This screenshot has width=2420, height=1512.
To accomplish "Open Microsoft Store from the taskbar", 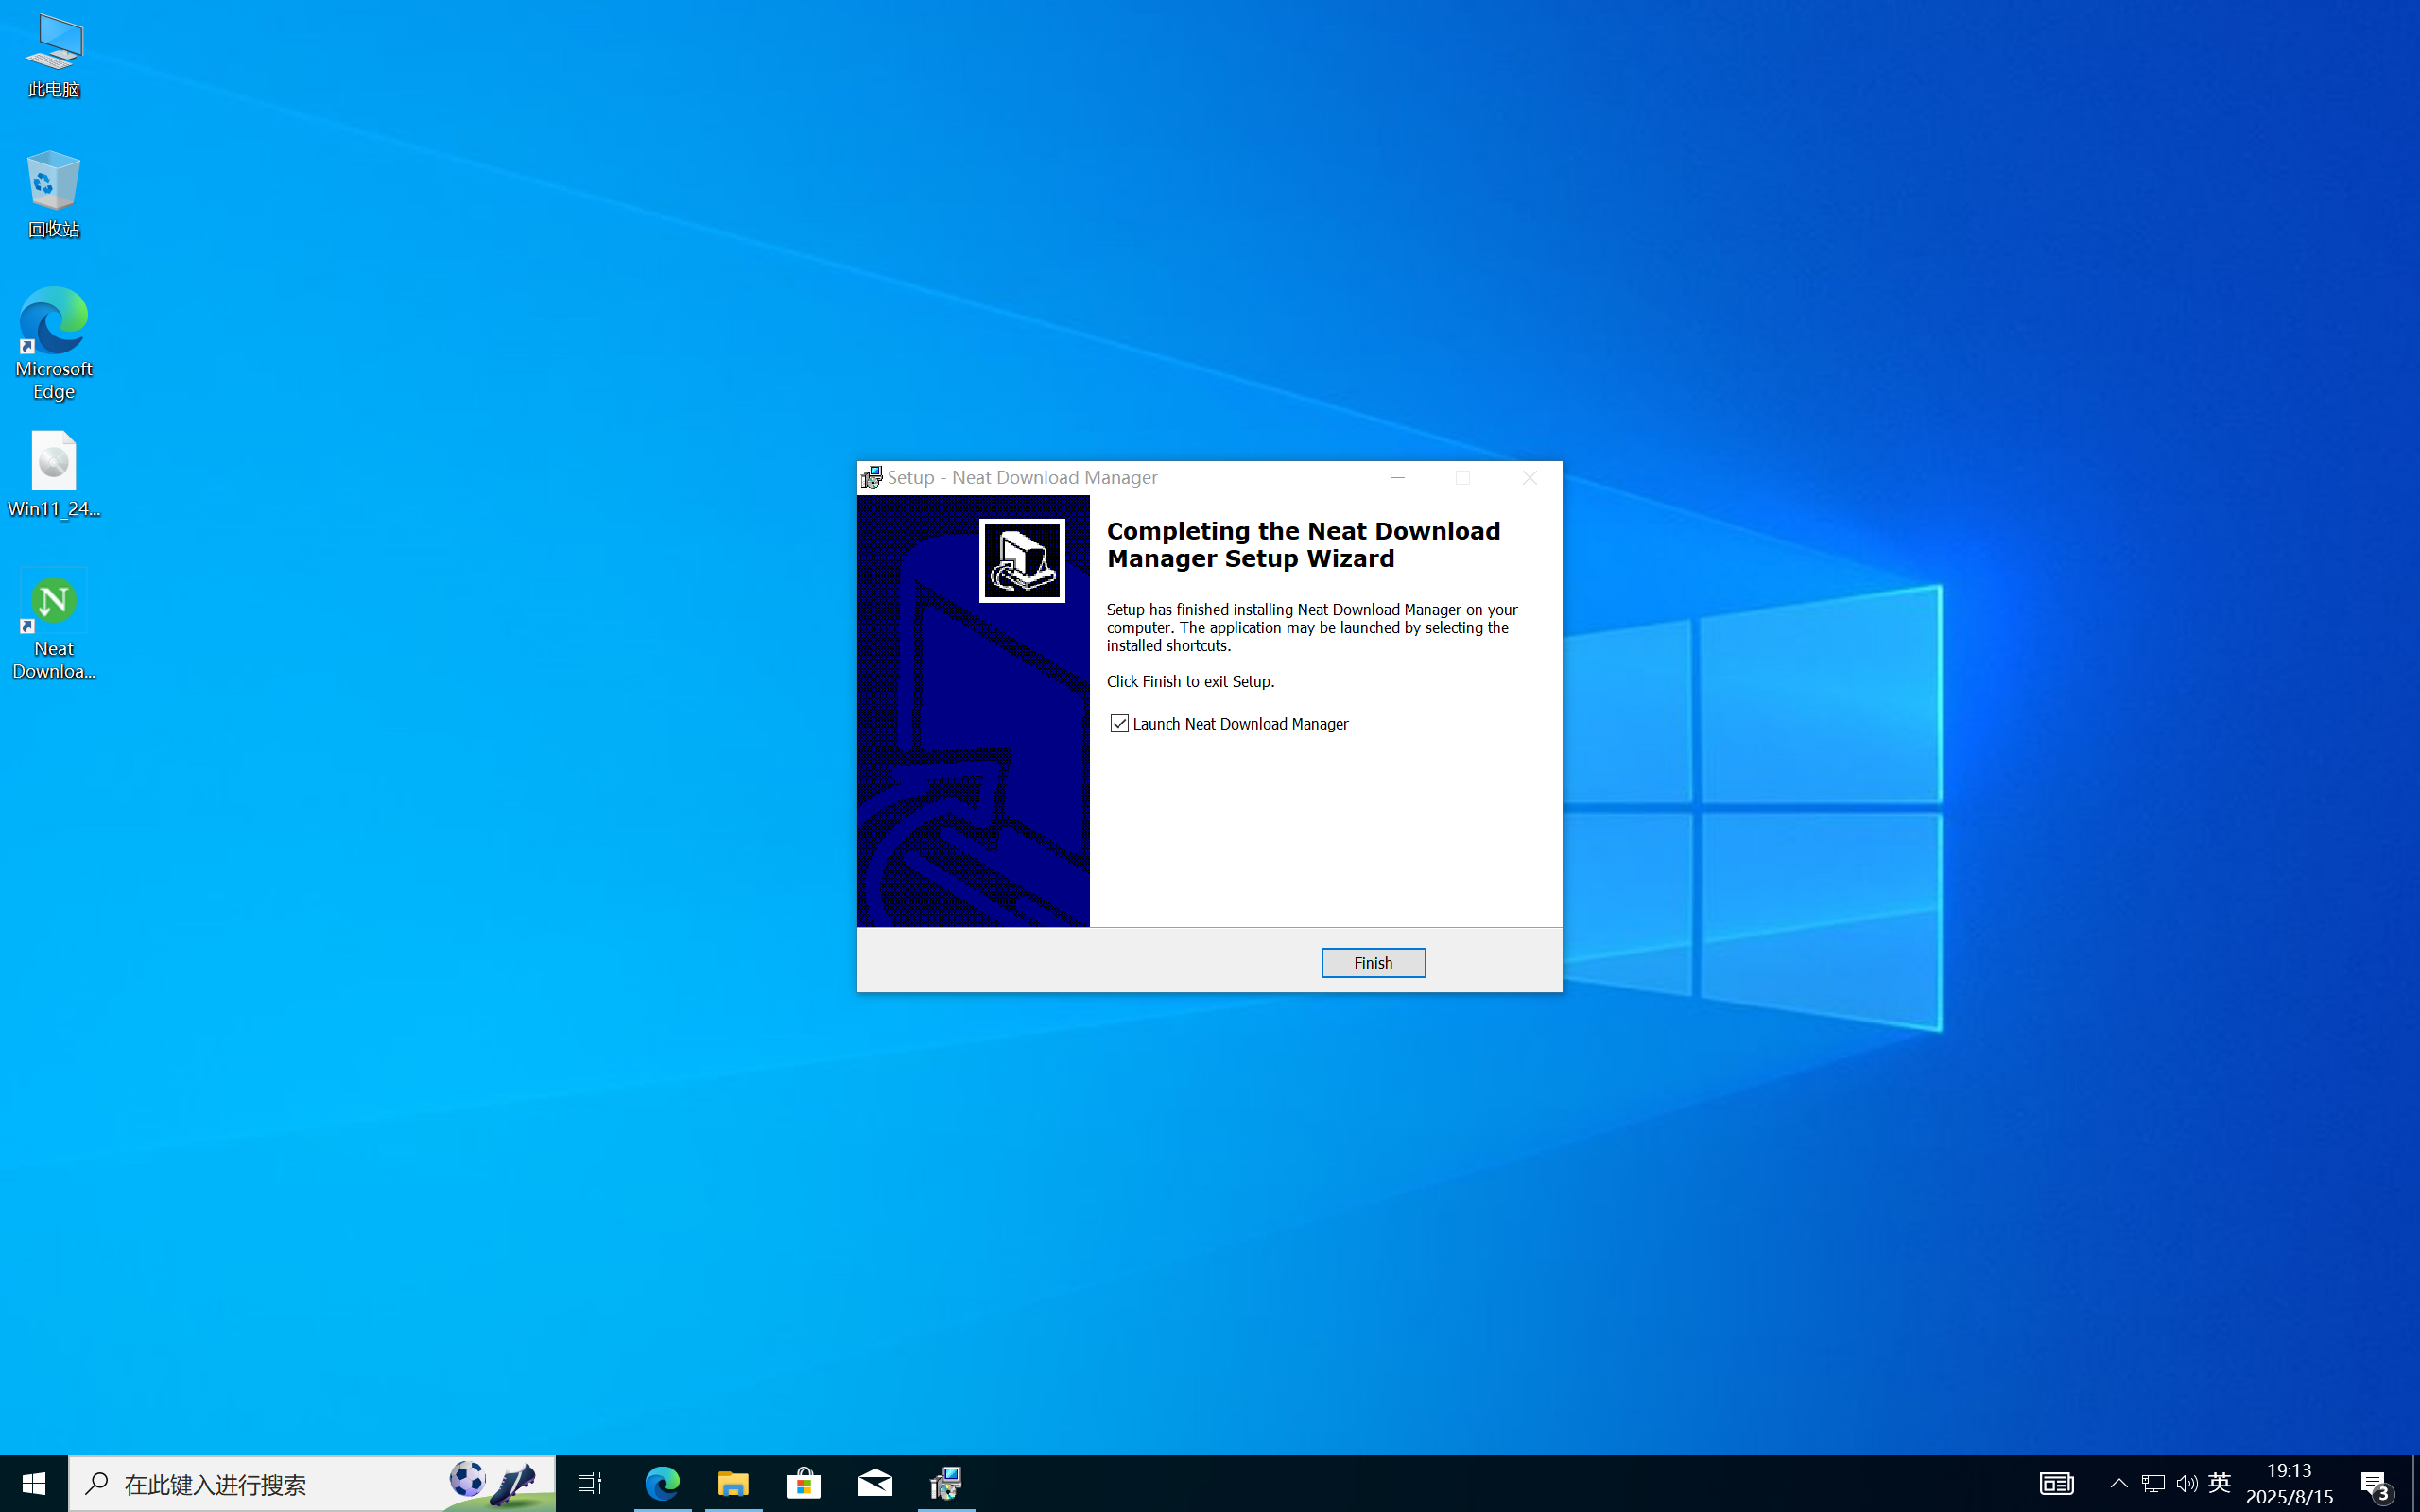I will pyautogui.click(x=804, y=1483).
